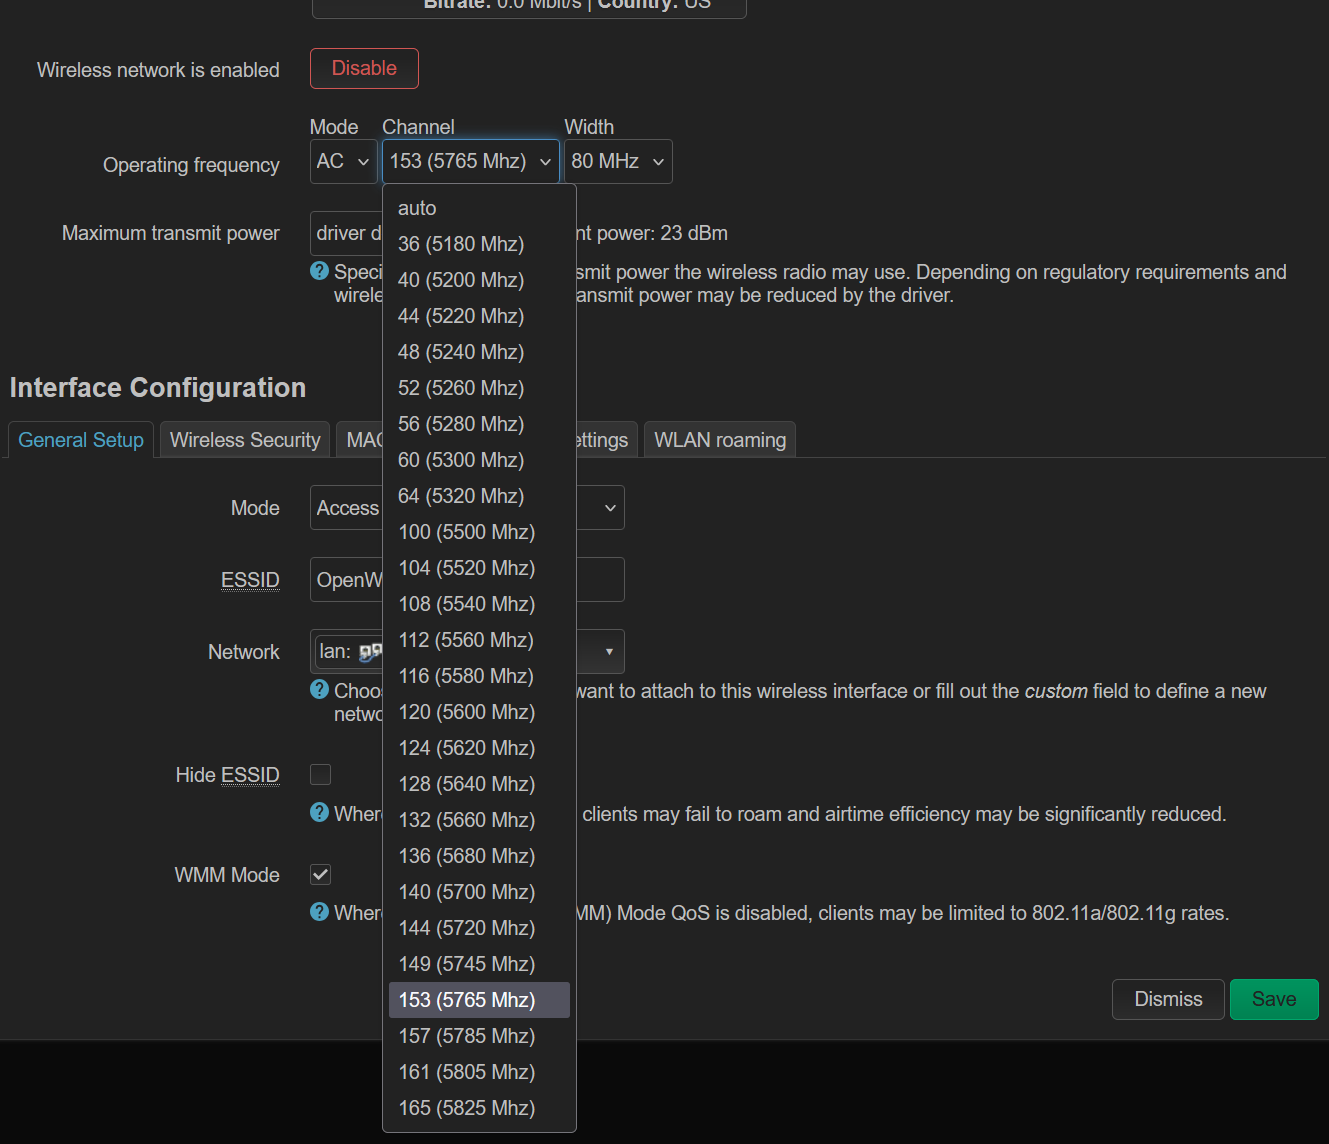1329x1144 pixels.
Task: Select channel 124 (5620 Mhz)
Action: click(x=479, y=748)
